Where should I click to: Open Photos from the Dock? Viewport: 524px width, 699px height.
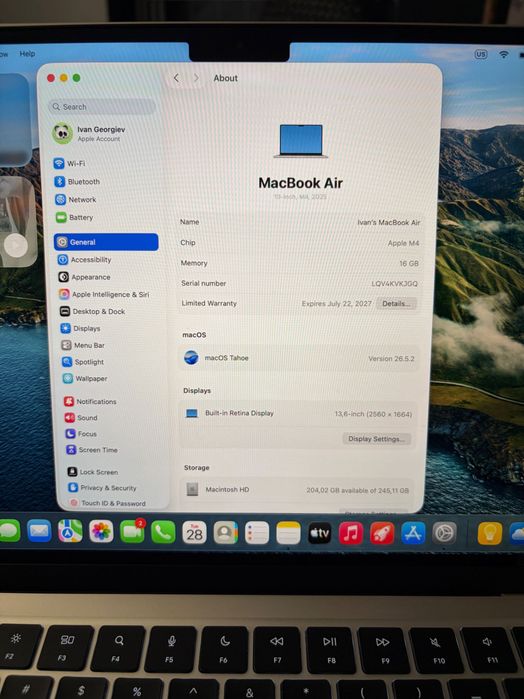click(x=101, y=531)
